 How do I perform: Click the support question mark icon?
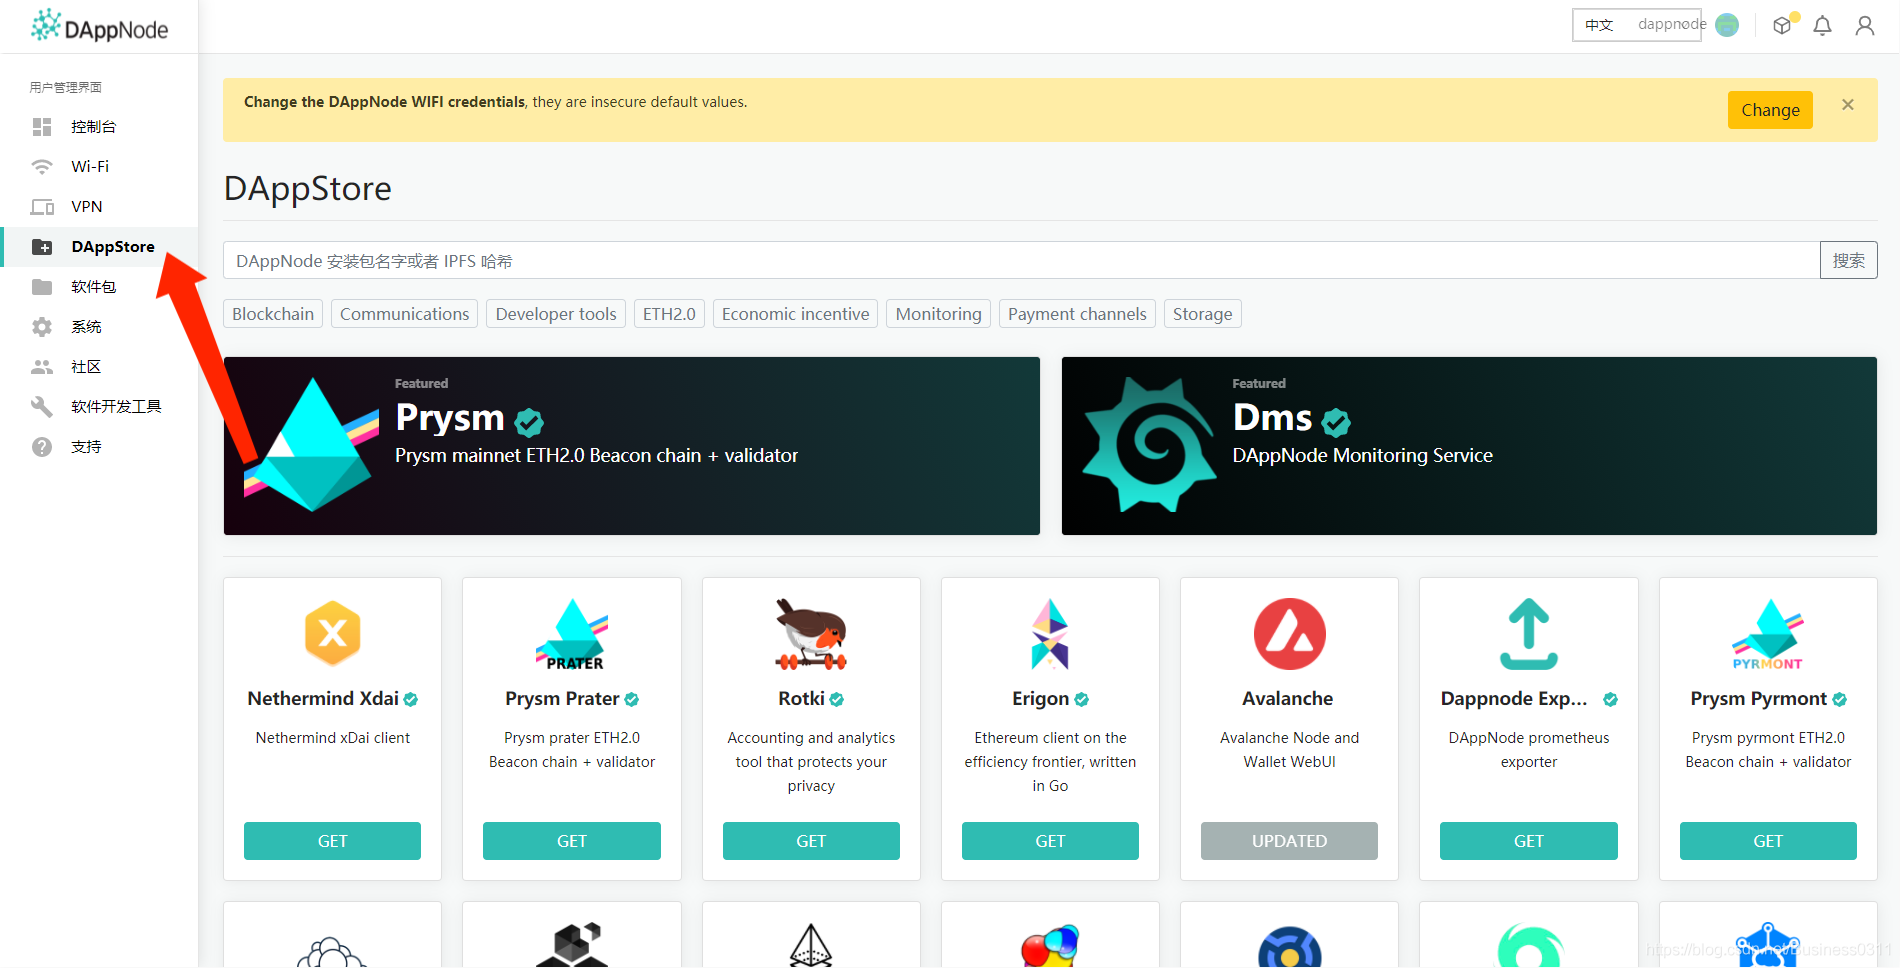click(42, 447)
